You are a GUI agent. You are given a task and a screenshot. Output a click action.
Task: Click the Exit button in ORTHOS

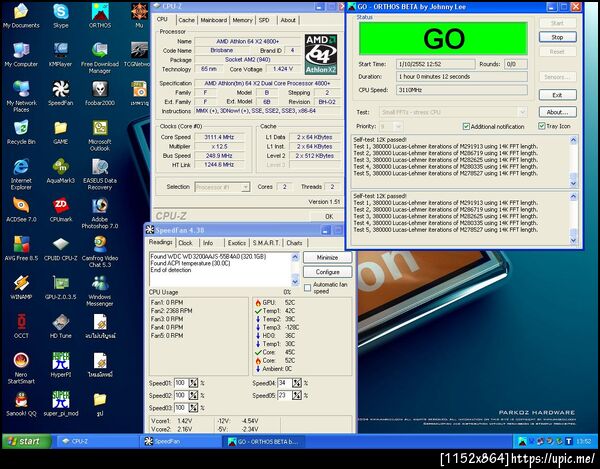tap(558, 94)
